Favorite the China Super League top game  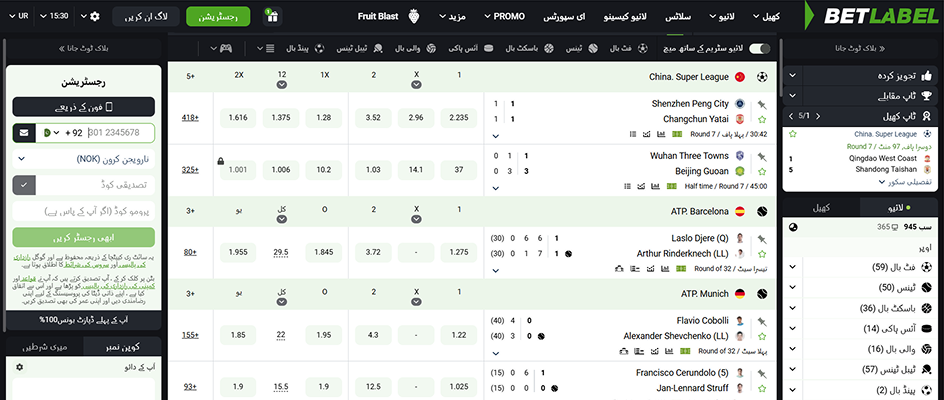pyautogui.click(x=792, y=134)
